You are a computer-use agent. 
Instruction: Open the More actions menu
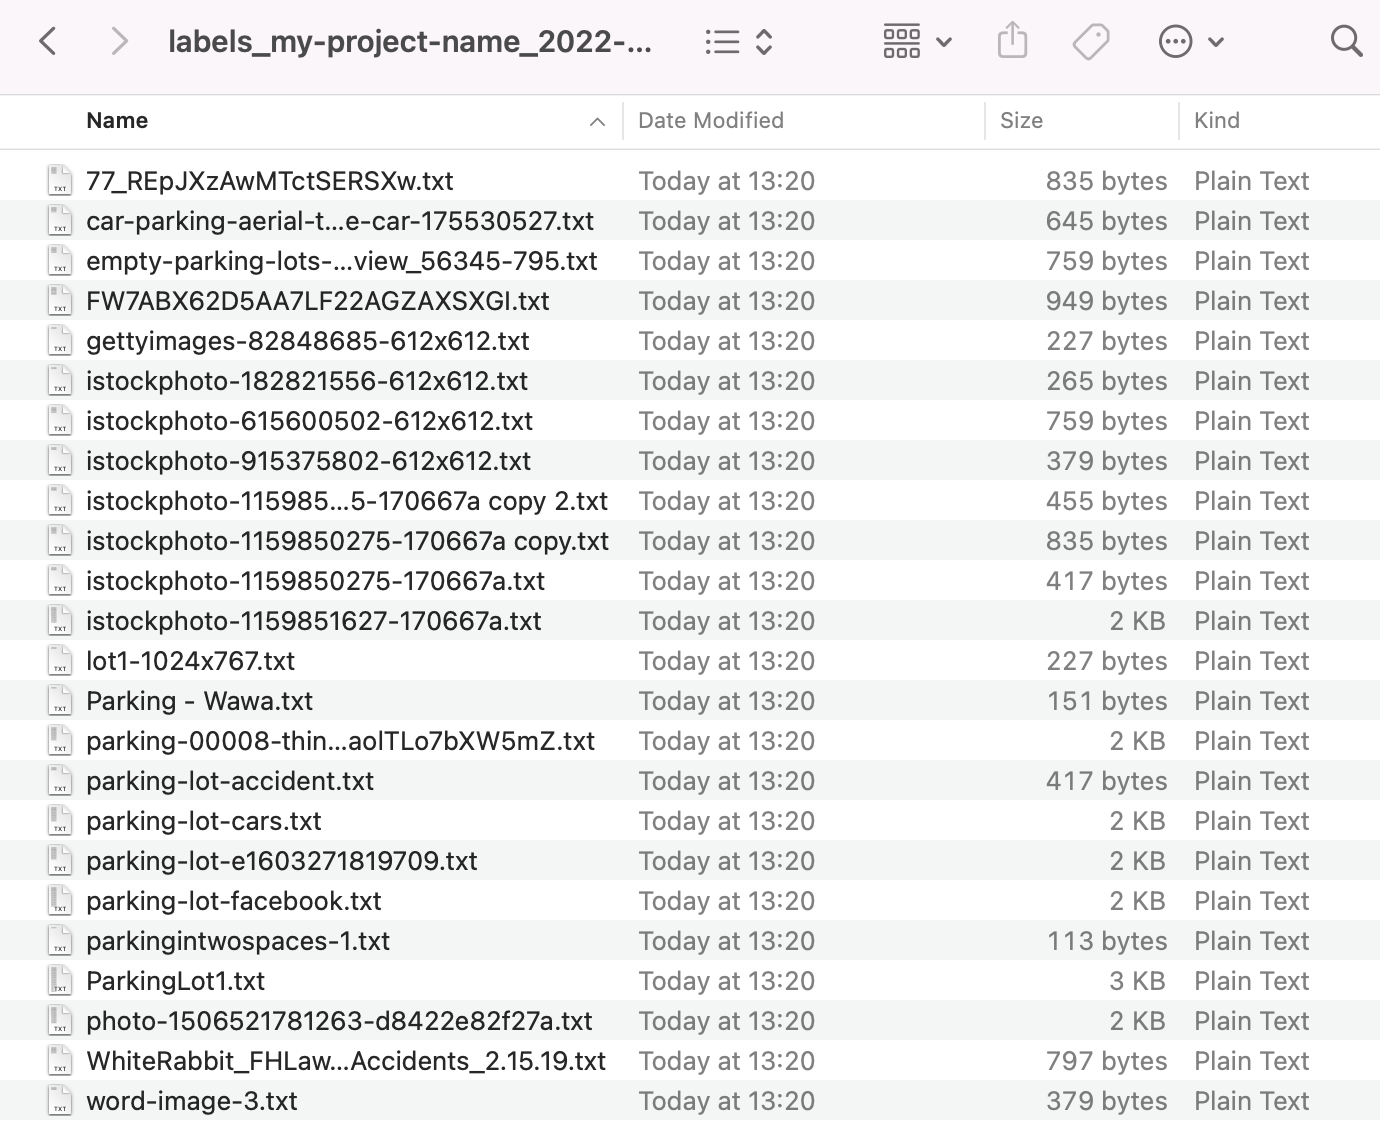click(1191, 42)
